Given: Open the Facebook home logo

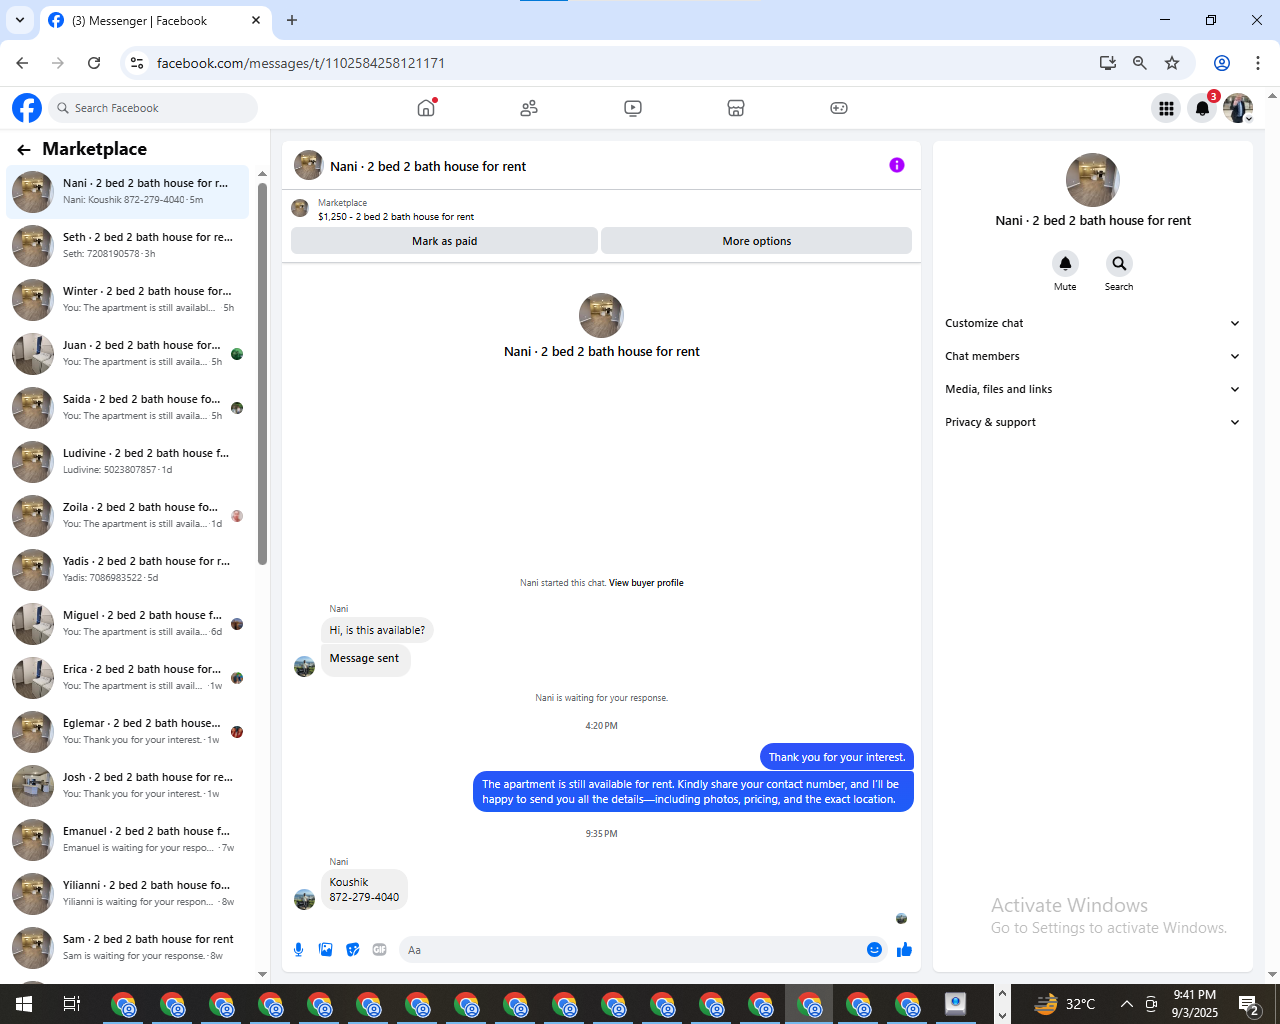Looking at the screenshot, I should pyautogui.click(x=27, y=108).
